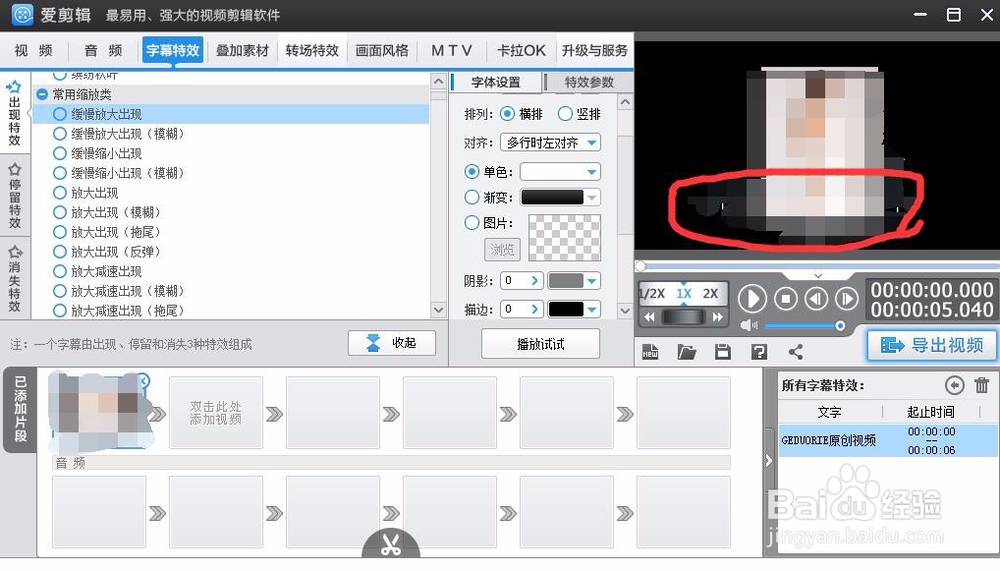Select the added video clip thumbnail
This screenshot has height=571, width=1000.
99,412
